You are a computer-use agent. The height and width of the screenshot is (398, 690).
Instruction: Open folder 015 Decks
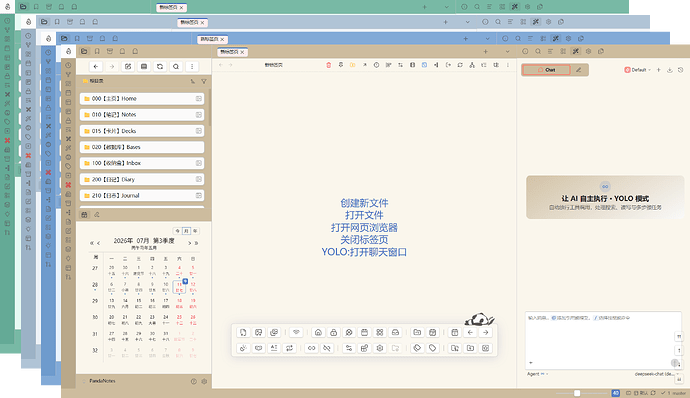[x=142, y=131]
